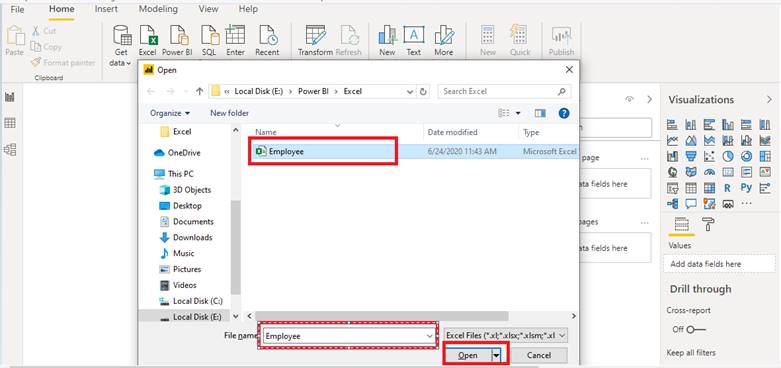This screenshot has width=781, height=368.
Task: Toggle the Cross-report switch
Action: click(695, 330)
